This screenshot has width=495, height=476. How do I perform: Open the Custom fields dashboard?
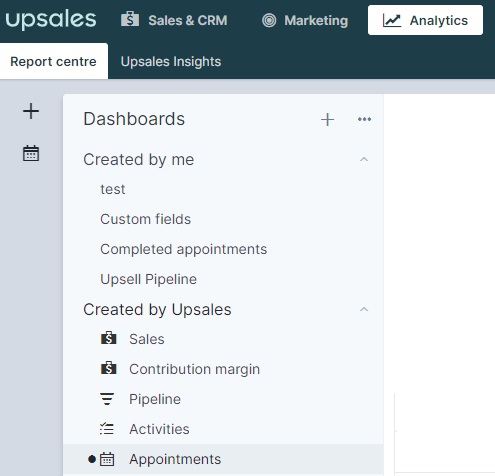tap(145, 219)
